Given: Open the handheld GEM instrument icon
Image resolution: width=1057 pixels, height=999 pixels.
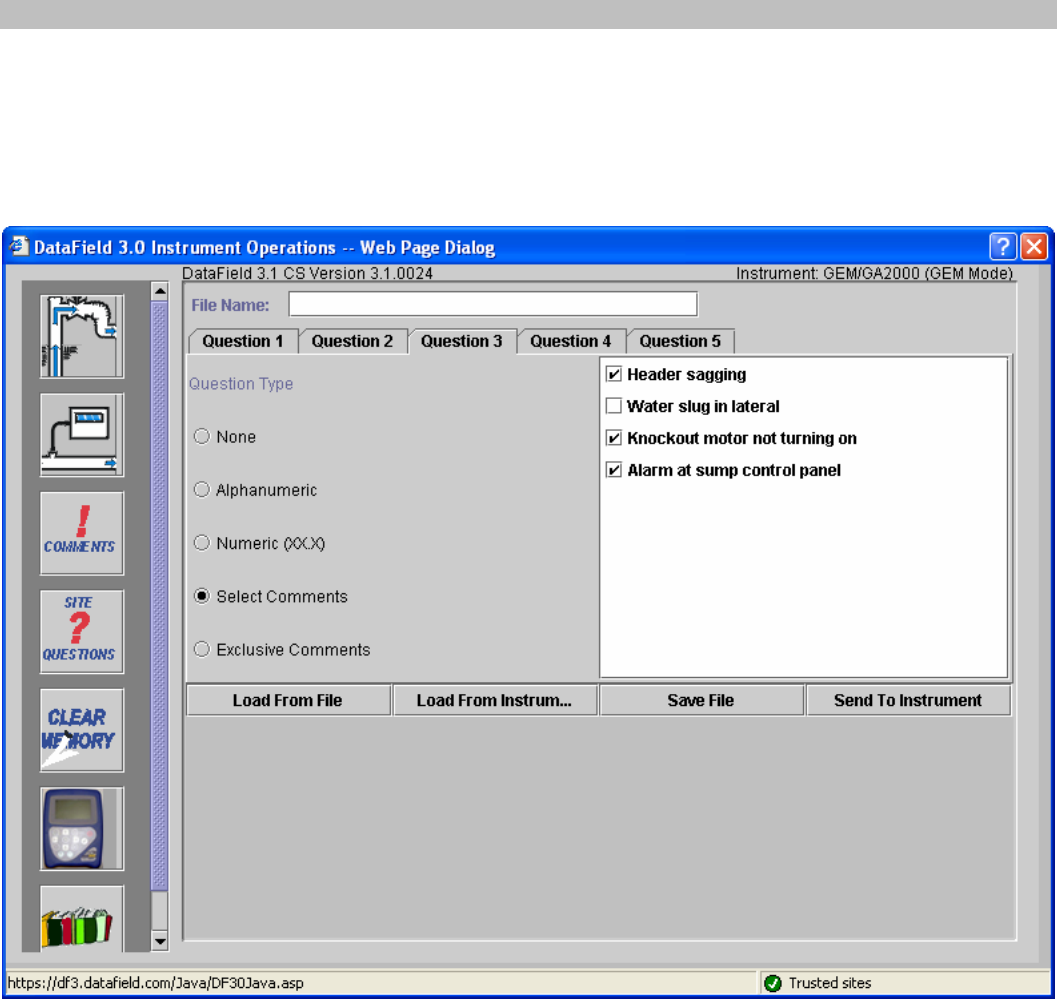Looking at the screenshot, I should (x=82, y=828).
